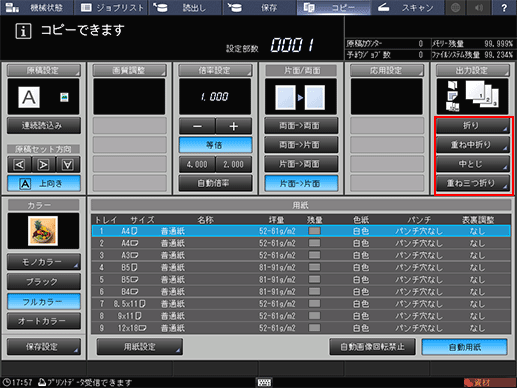Choose the 2.000 magnification preset
Image resolution: width=517 pixels, height=388 pixels.
(x=234, y=164)
